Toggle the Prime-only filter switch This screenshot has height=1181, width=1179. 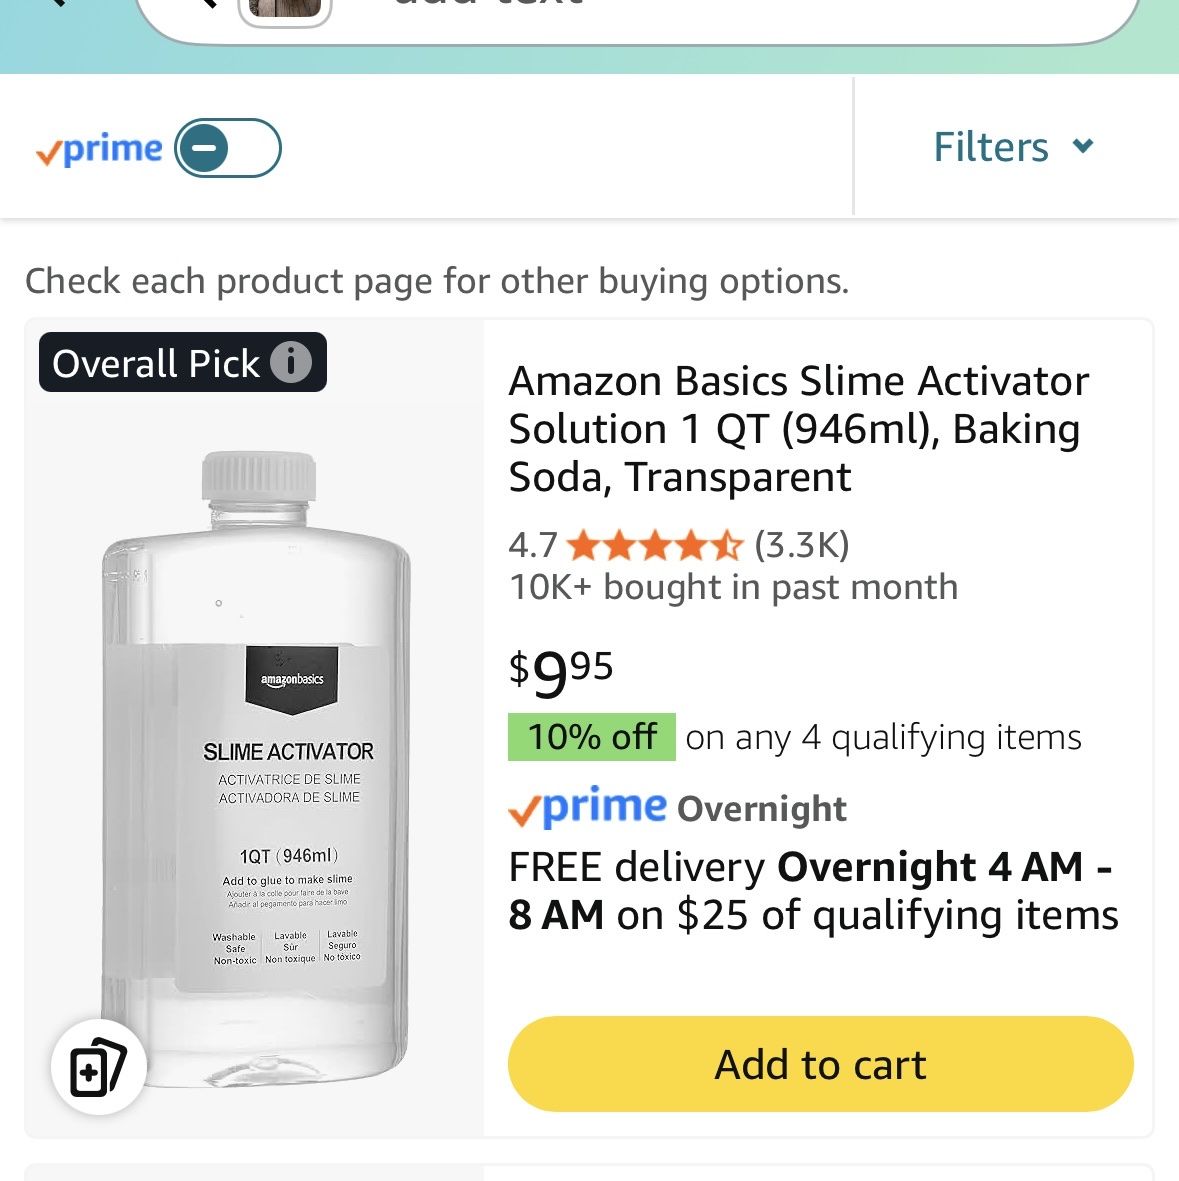pos(228,148)
